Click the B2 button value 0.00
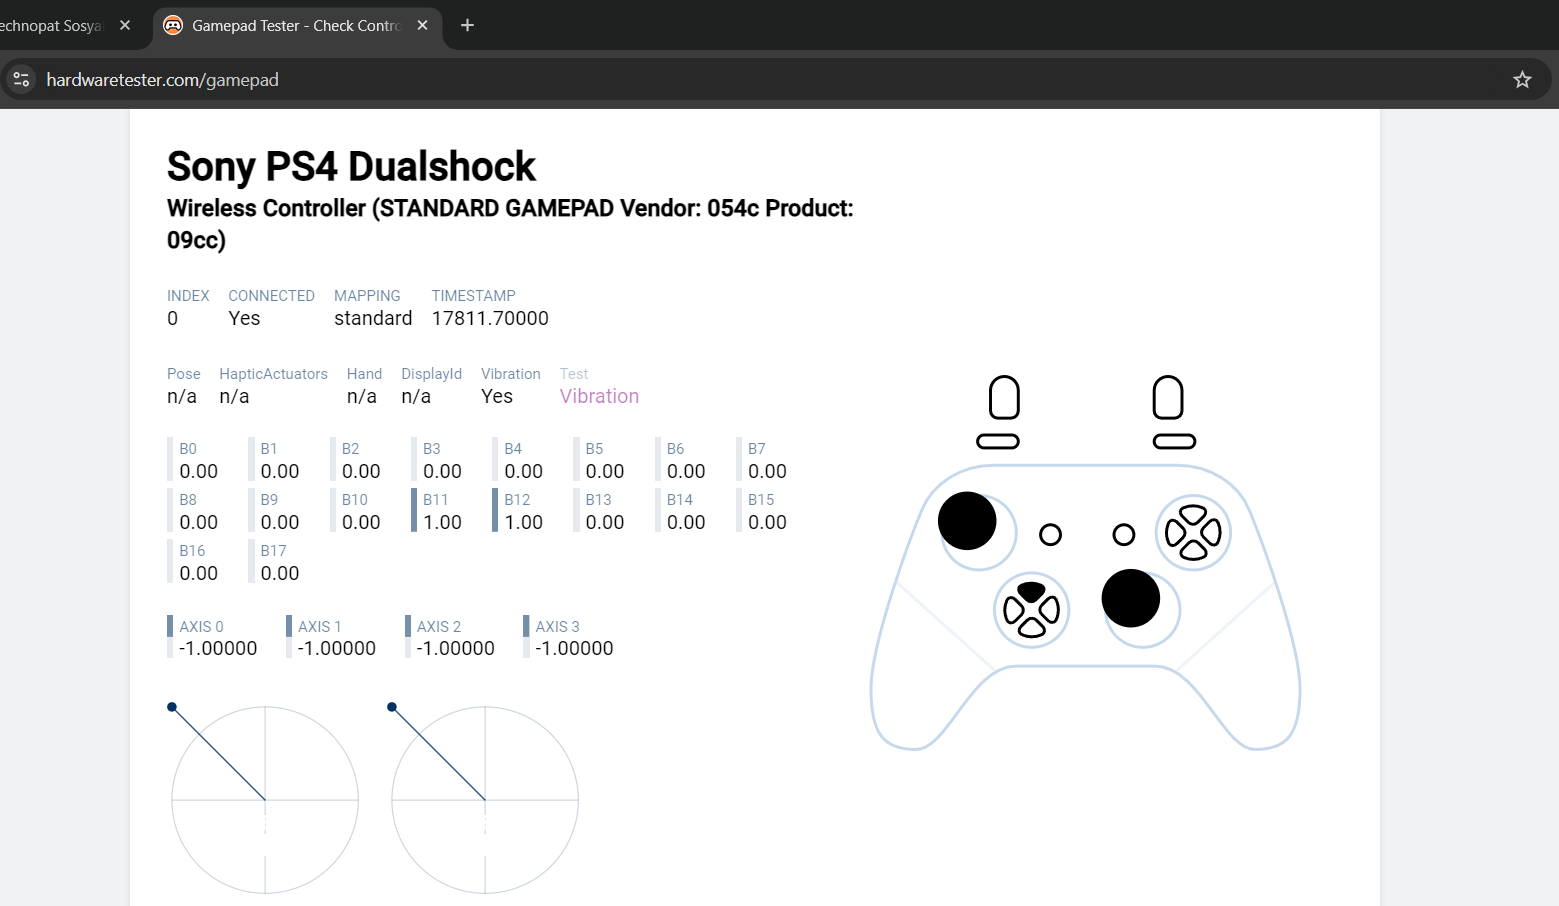Viewport: 1559px width, 906px height. 361,471
